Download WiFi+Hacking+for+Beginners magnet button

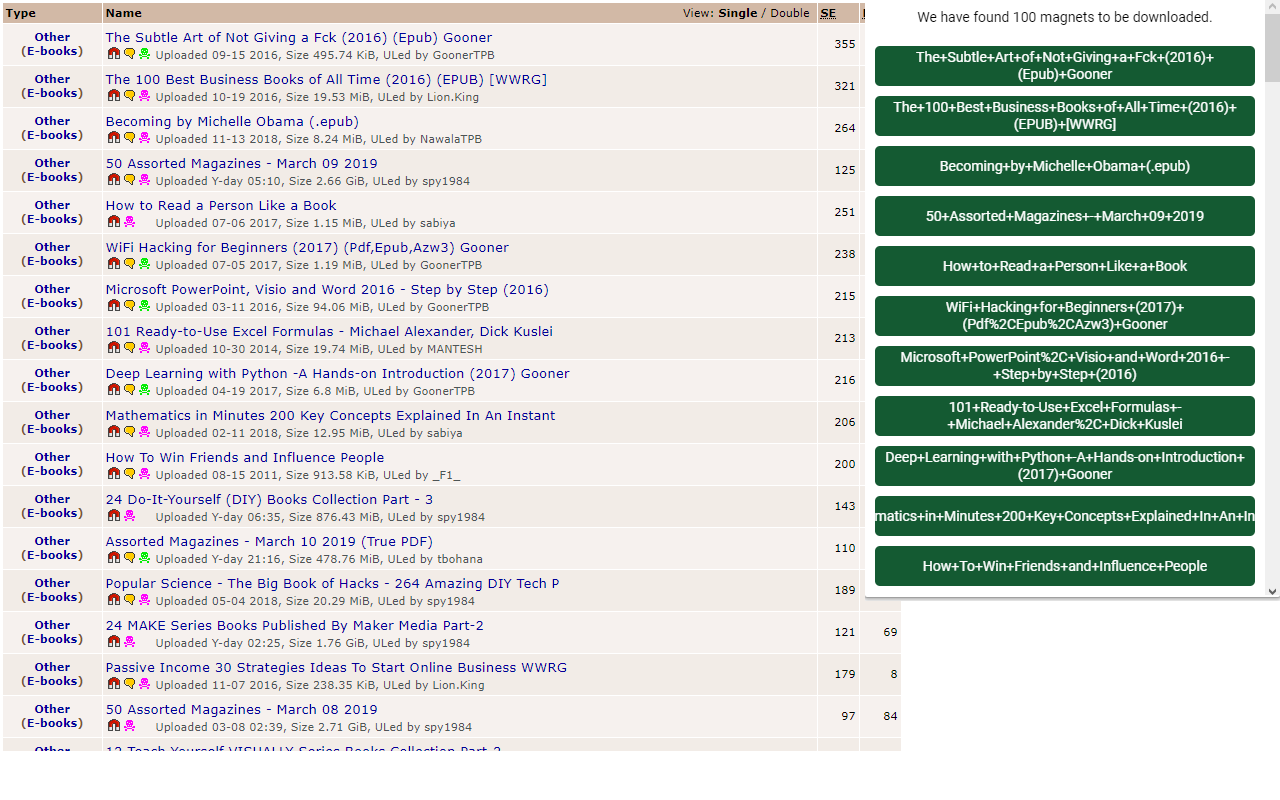click(x=1065, y=316)
